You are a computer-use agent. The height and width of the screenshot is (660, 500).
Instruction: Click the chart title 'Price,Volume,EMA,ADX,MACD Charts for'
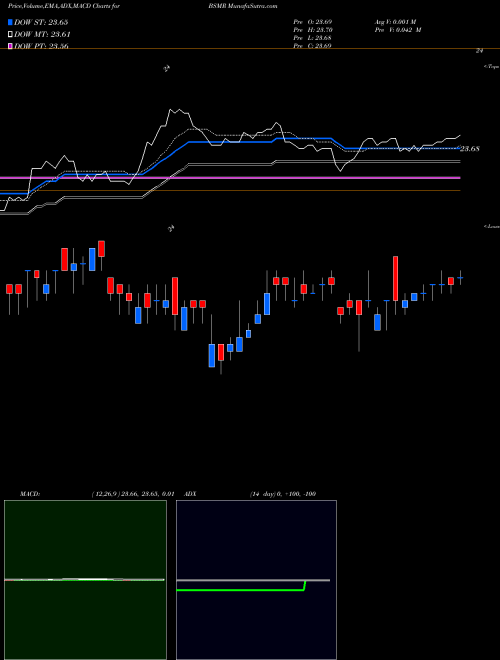pyautogui.click(x=64, y=7)
